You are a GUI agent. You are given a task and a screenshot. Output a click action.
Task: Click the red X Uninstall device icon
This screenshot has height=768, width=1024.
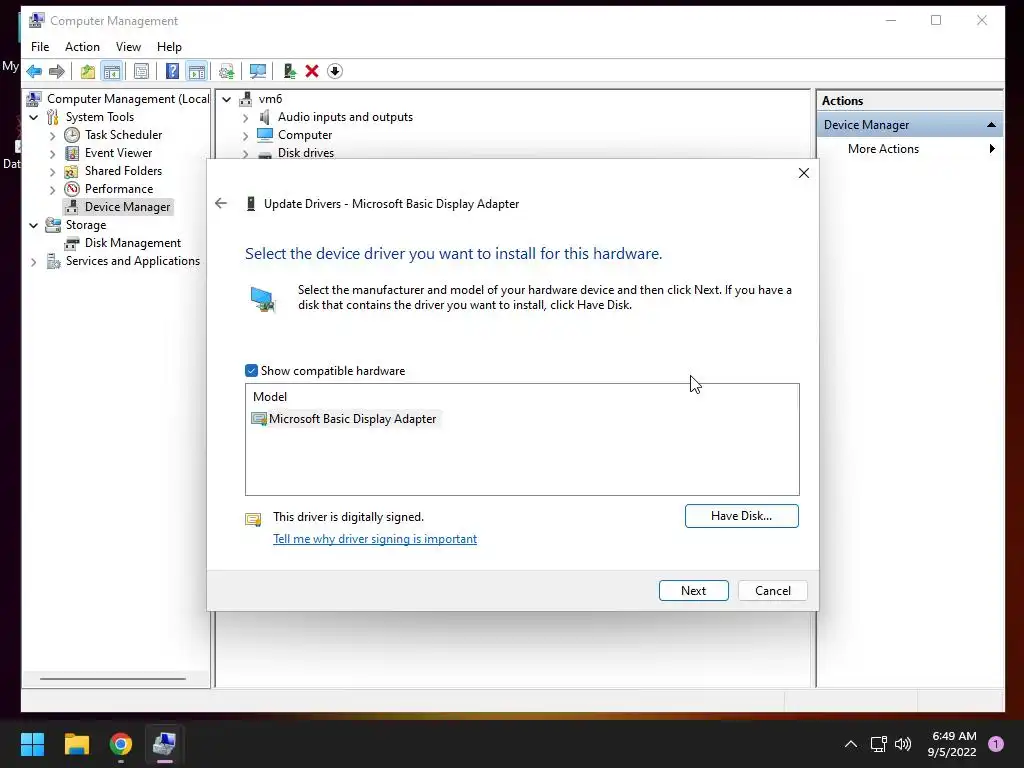tap(312, 71)
